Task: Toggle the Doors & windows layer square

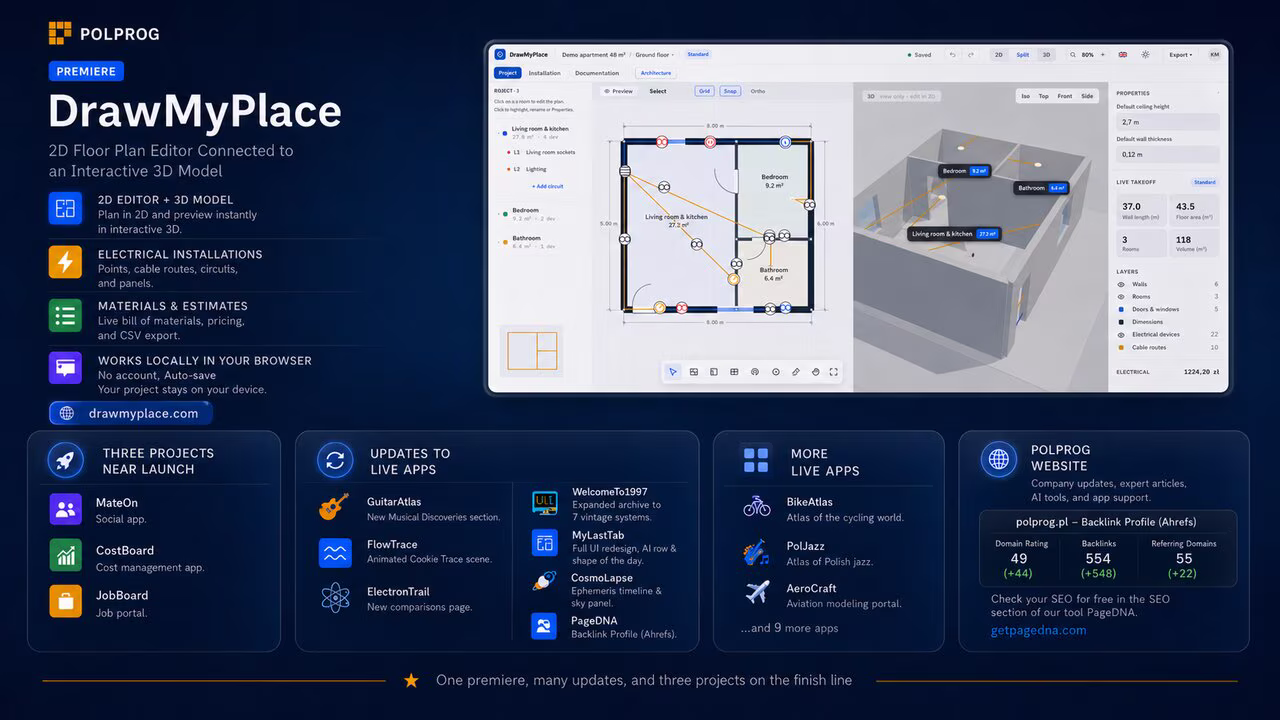Action: tap(1122, 309)
